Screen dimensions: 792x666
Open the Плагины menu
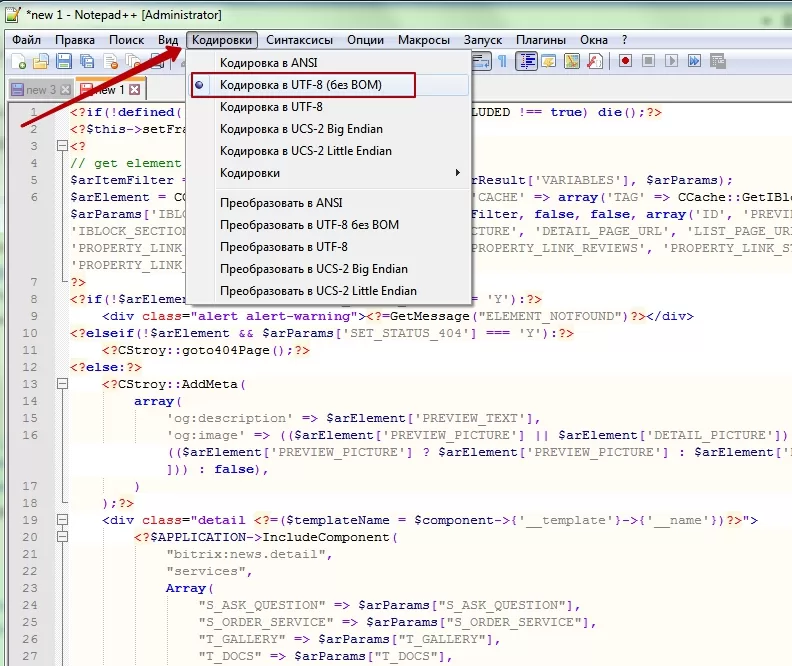(x=540, y=40)
